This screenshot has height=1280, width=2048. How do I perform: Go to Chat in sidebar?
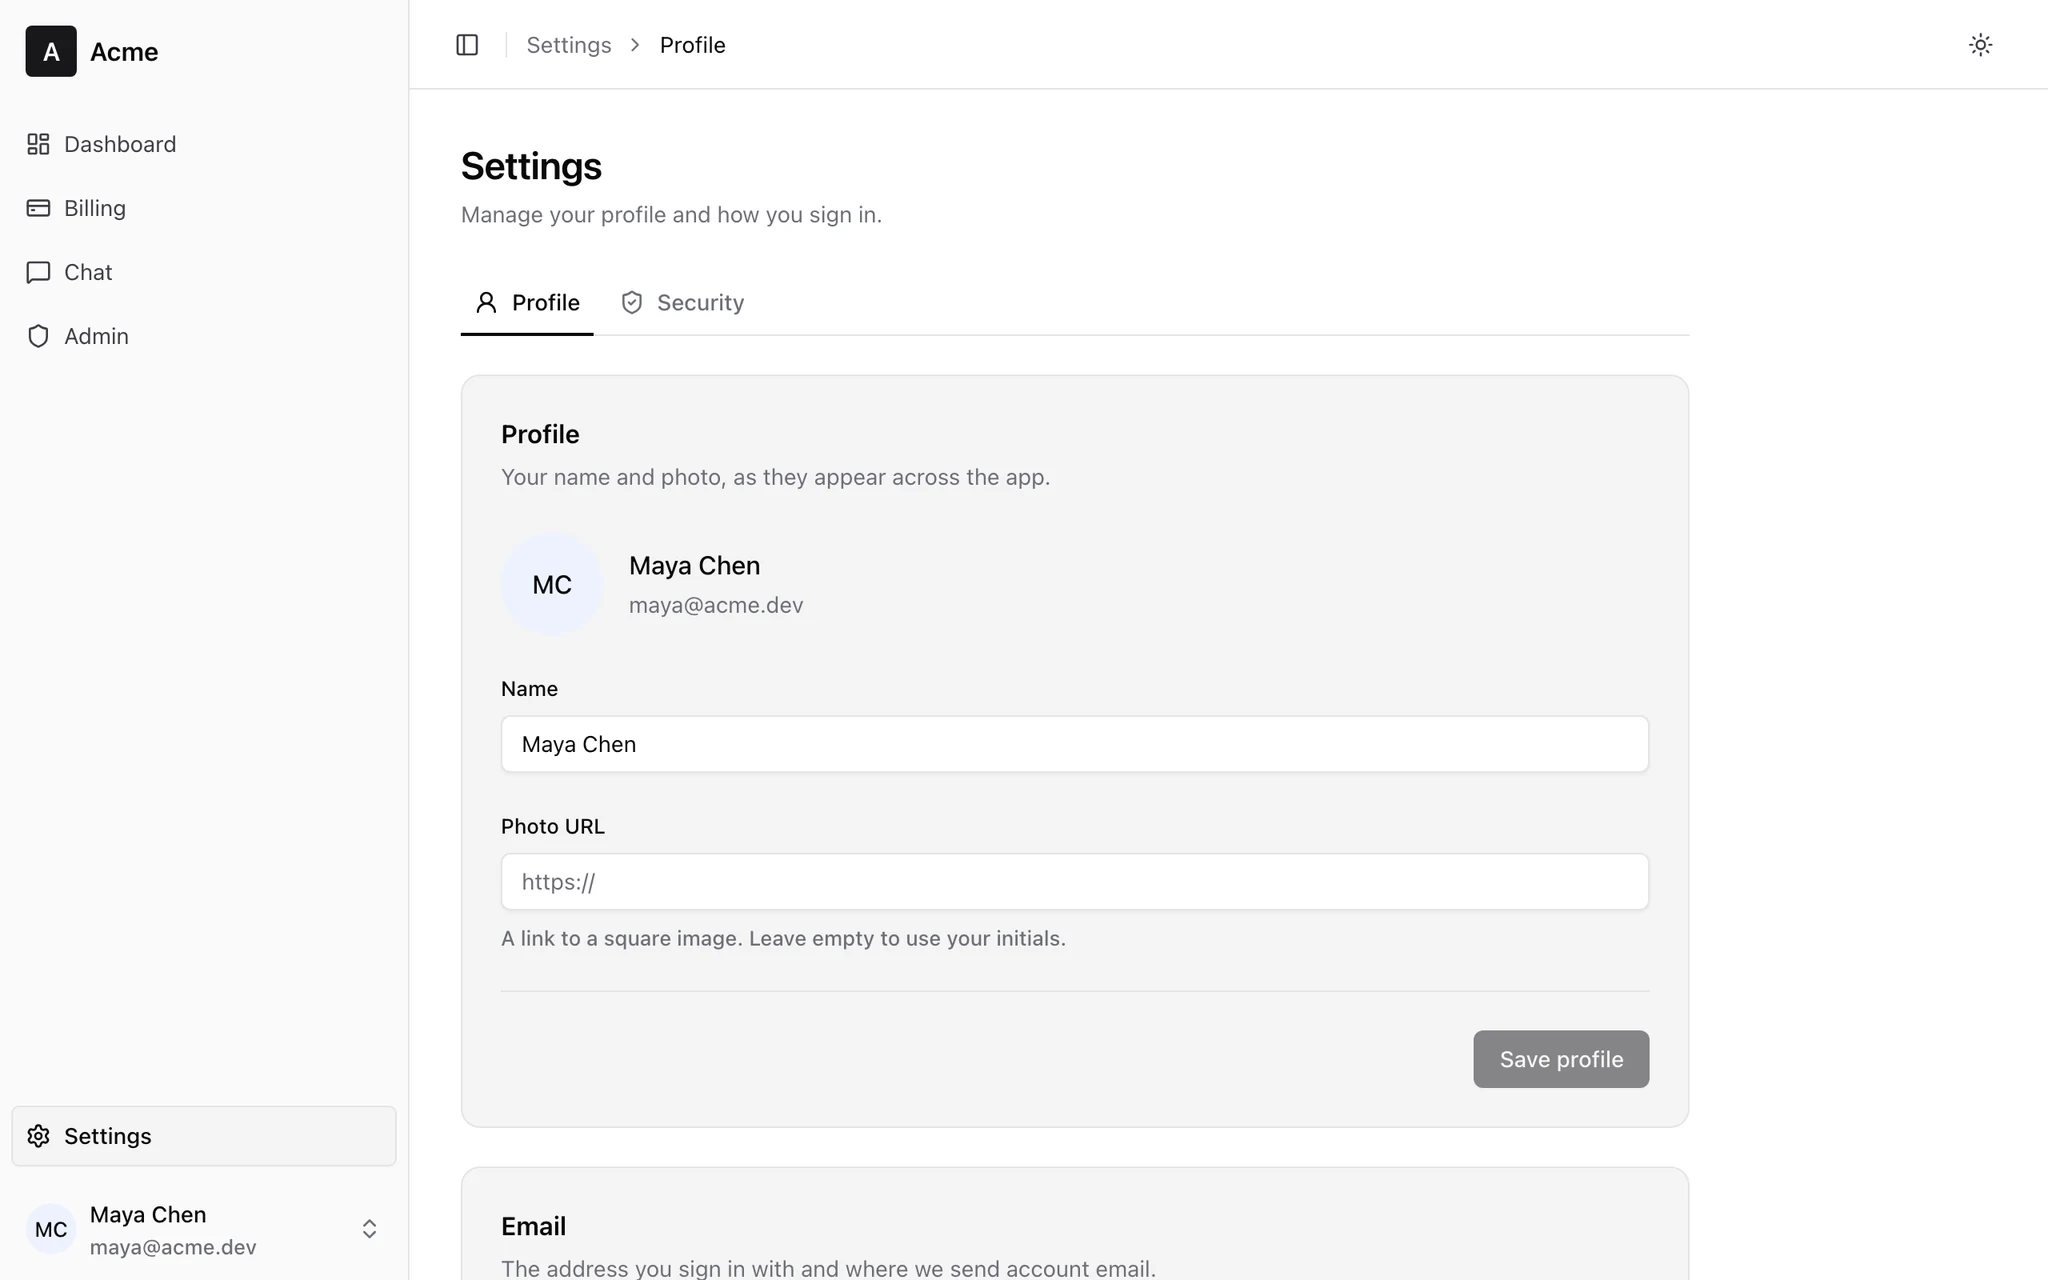204,272
